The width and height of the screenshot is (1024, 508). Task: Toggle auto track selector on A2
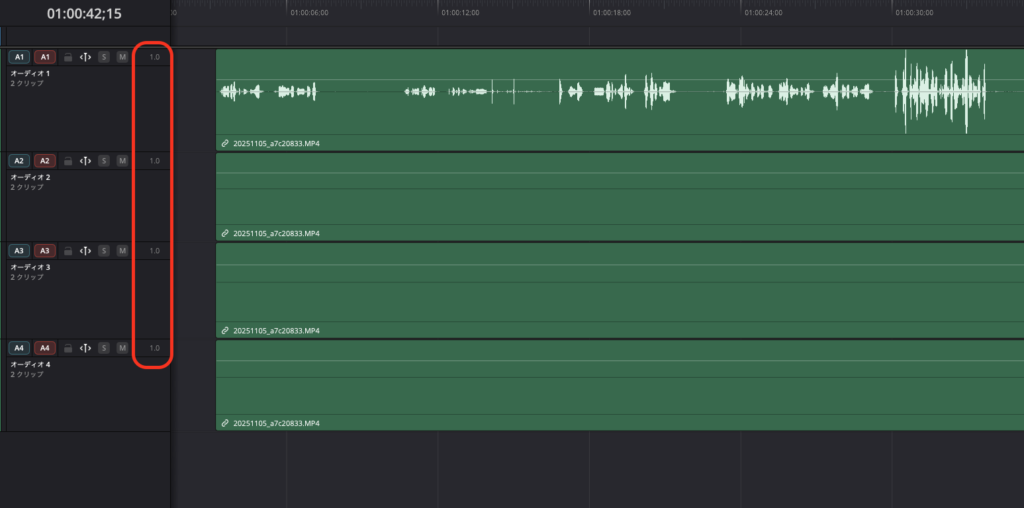click(85, 160)
